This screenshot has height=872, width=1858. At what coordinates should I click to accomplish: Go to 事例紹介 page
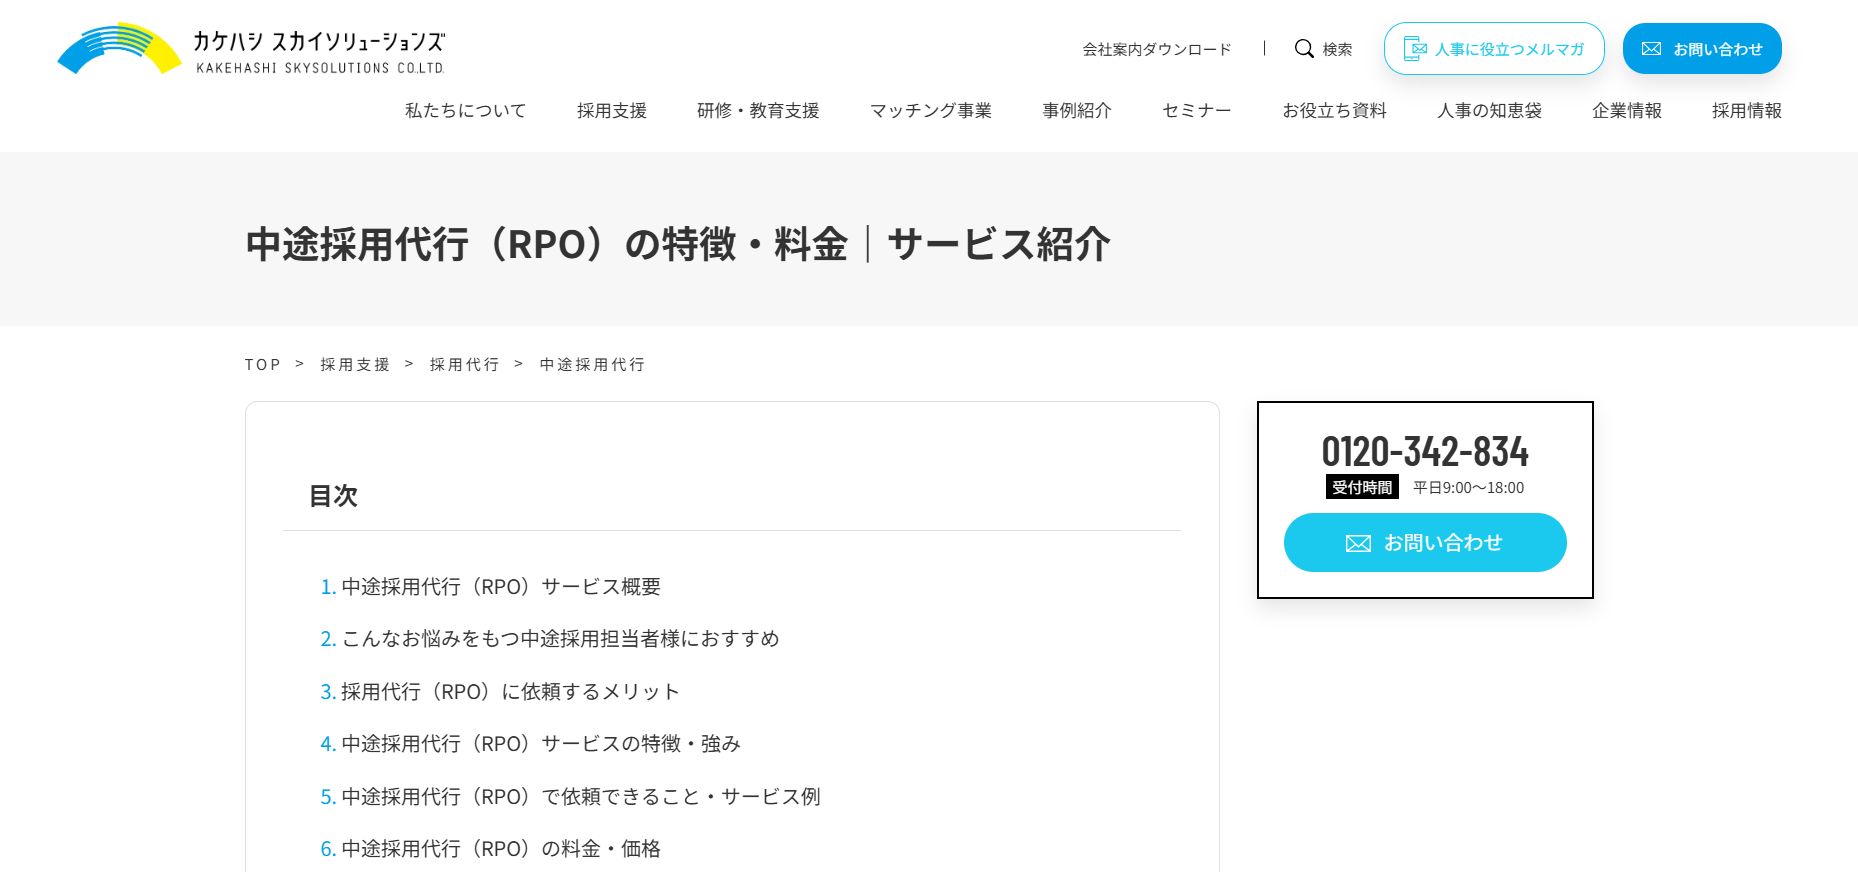pos(1077,111)
